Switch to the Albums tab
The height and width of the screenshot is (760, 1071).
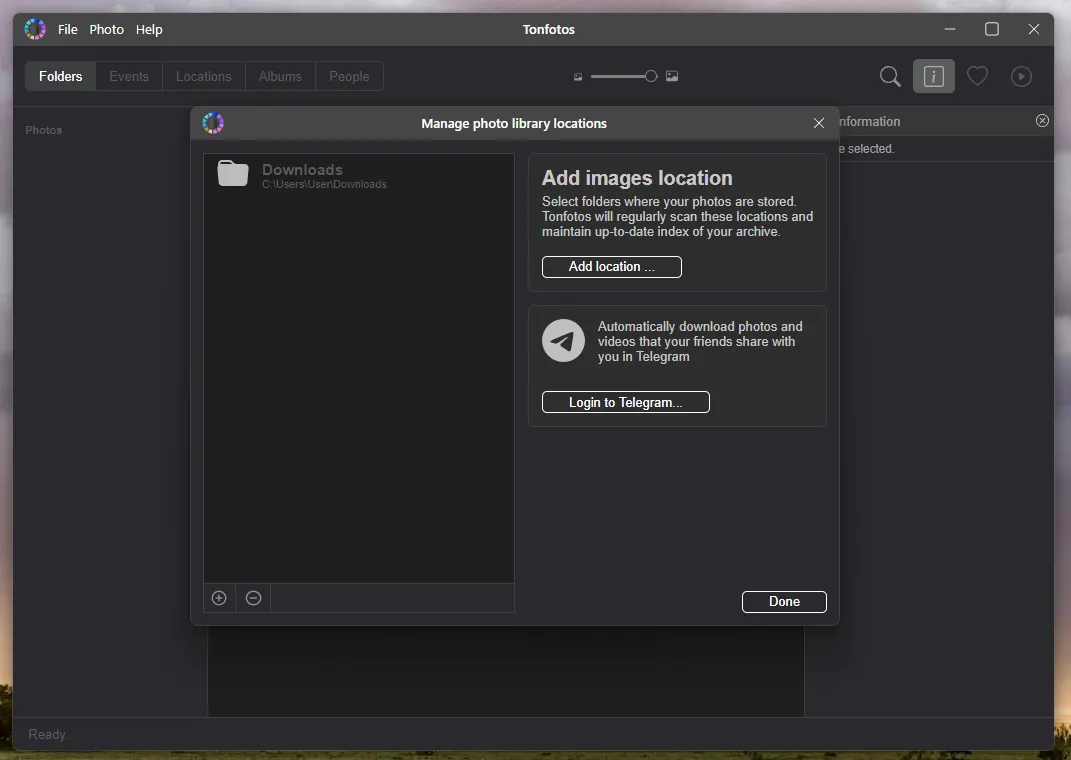(280, 76)
